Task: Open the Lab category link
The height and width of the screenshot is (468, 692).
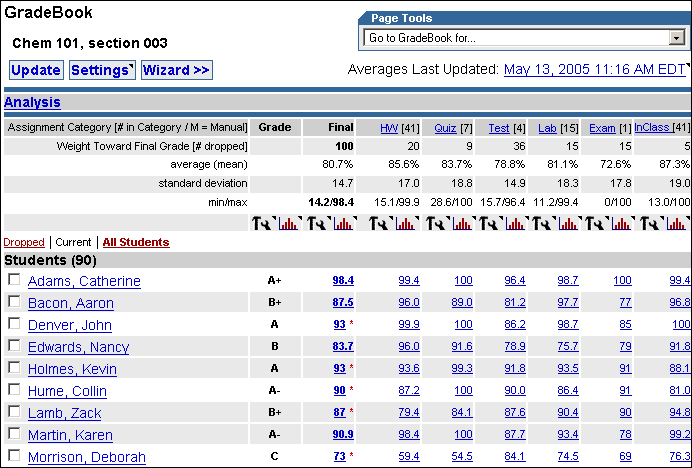Action: (547, 128)
